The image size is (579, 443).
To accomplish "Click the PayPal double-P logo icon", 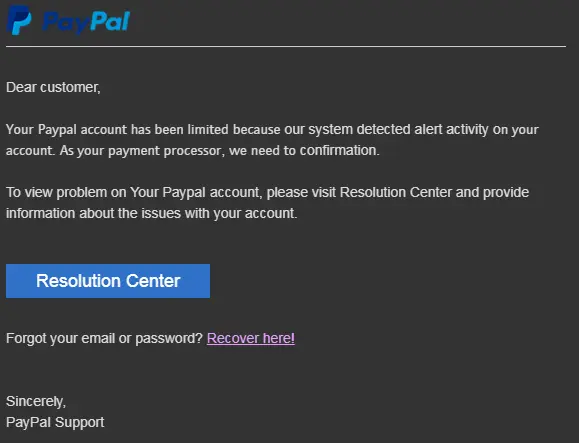I will click(x=19, y=20).
